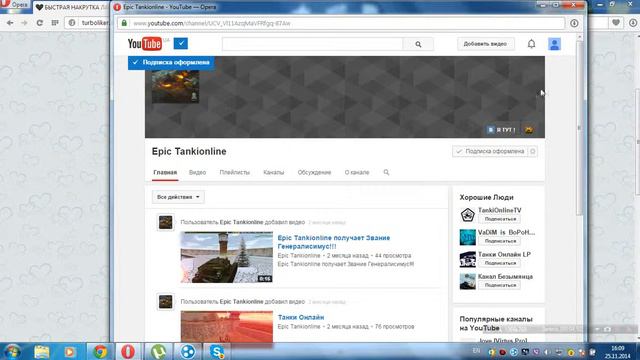Click the VK 'Я тут!' banner link
This screenshot has height=360, width=640.
coord(502,130)
